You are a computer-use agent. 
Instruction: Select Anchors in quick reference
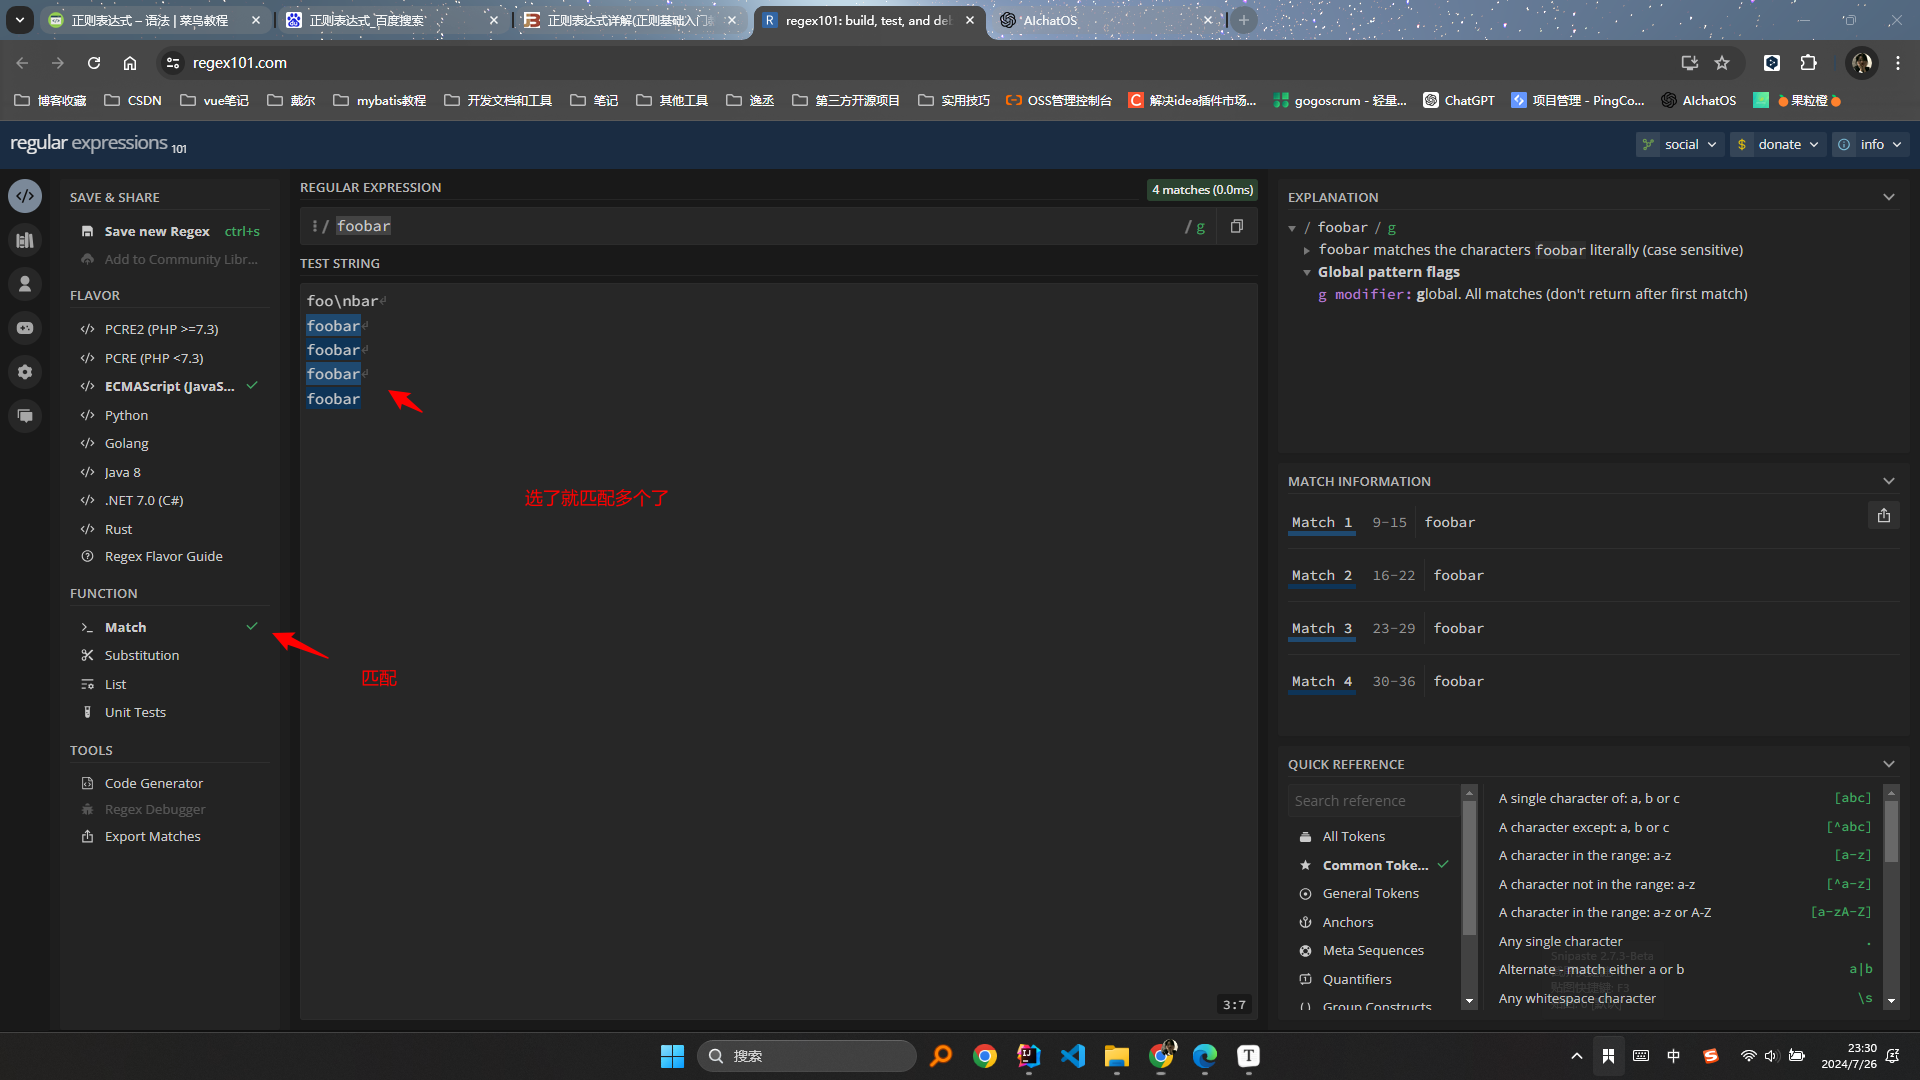(1347, 922)
